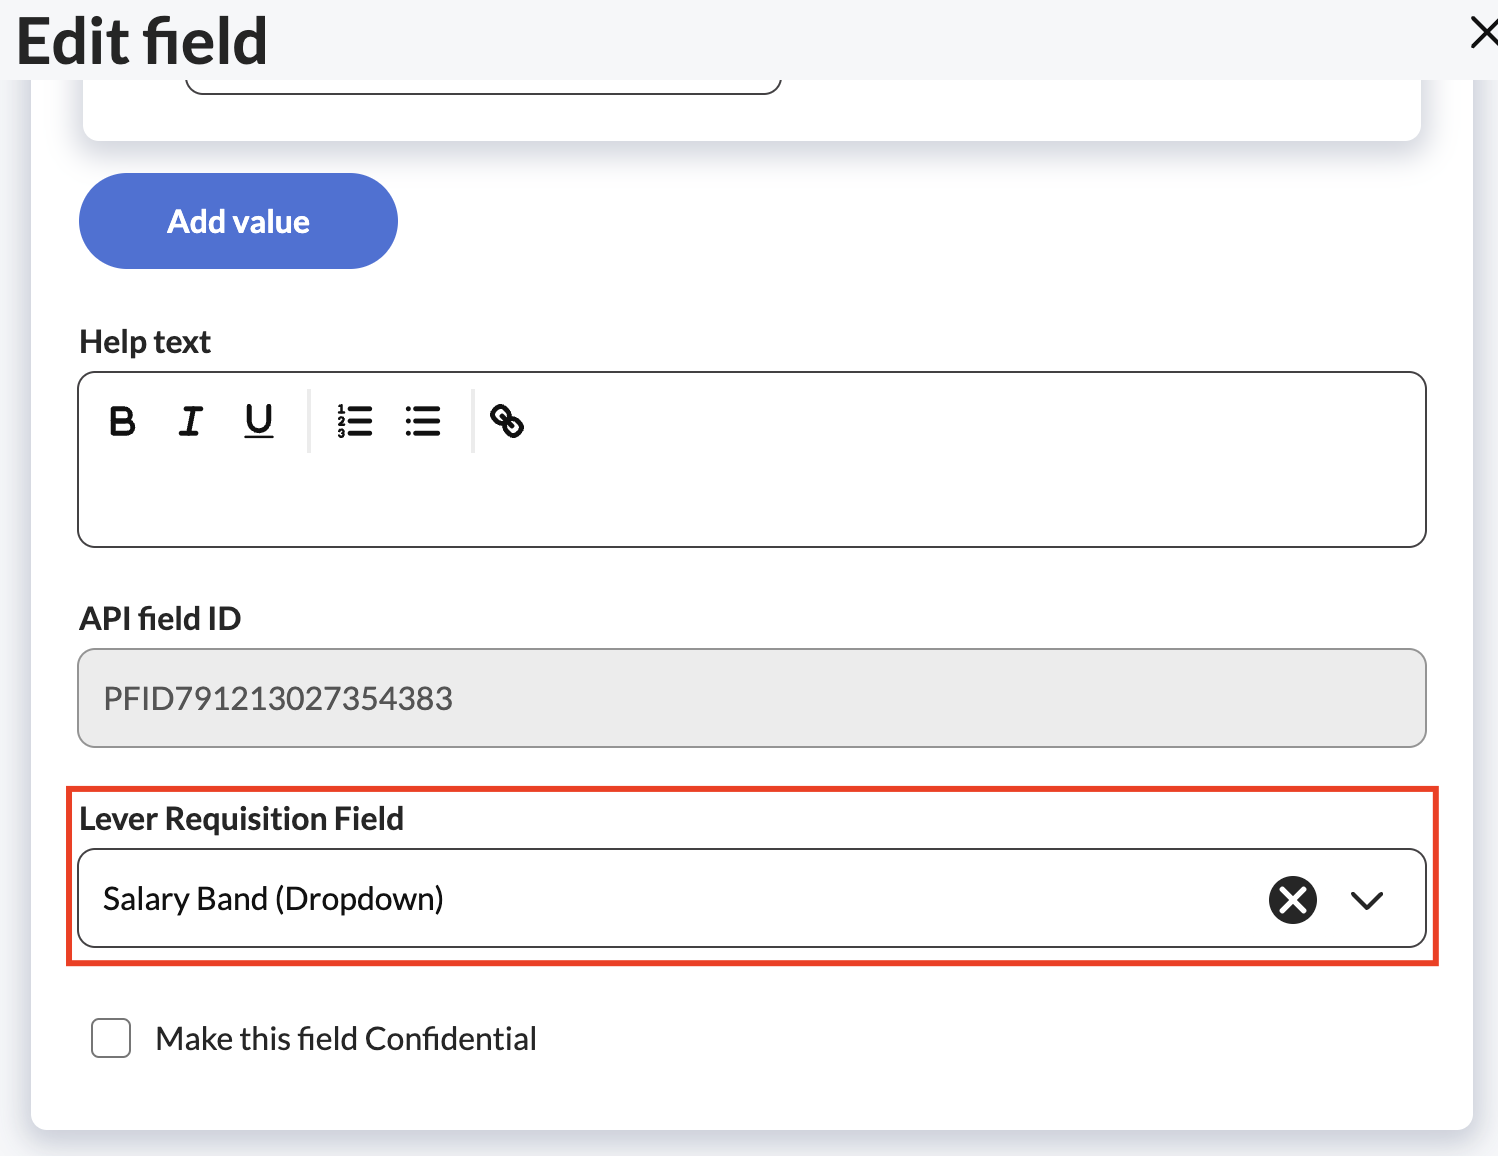Insert a numbered list in Help text
This screenshot has width=1498, height=1156.
(355, 421)
